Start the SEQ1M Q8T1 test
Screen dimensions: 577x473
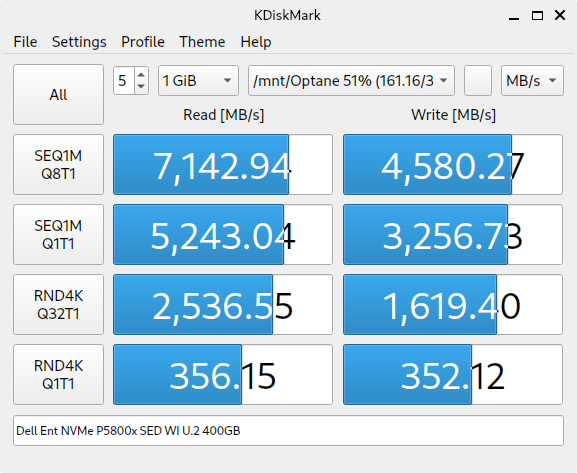(59, 165)
